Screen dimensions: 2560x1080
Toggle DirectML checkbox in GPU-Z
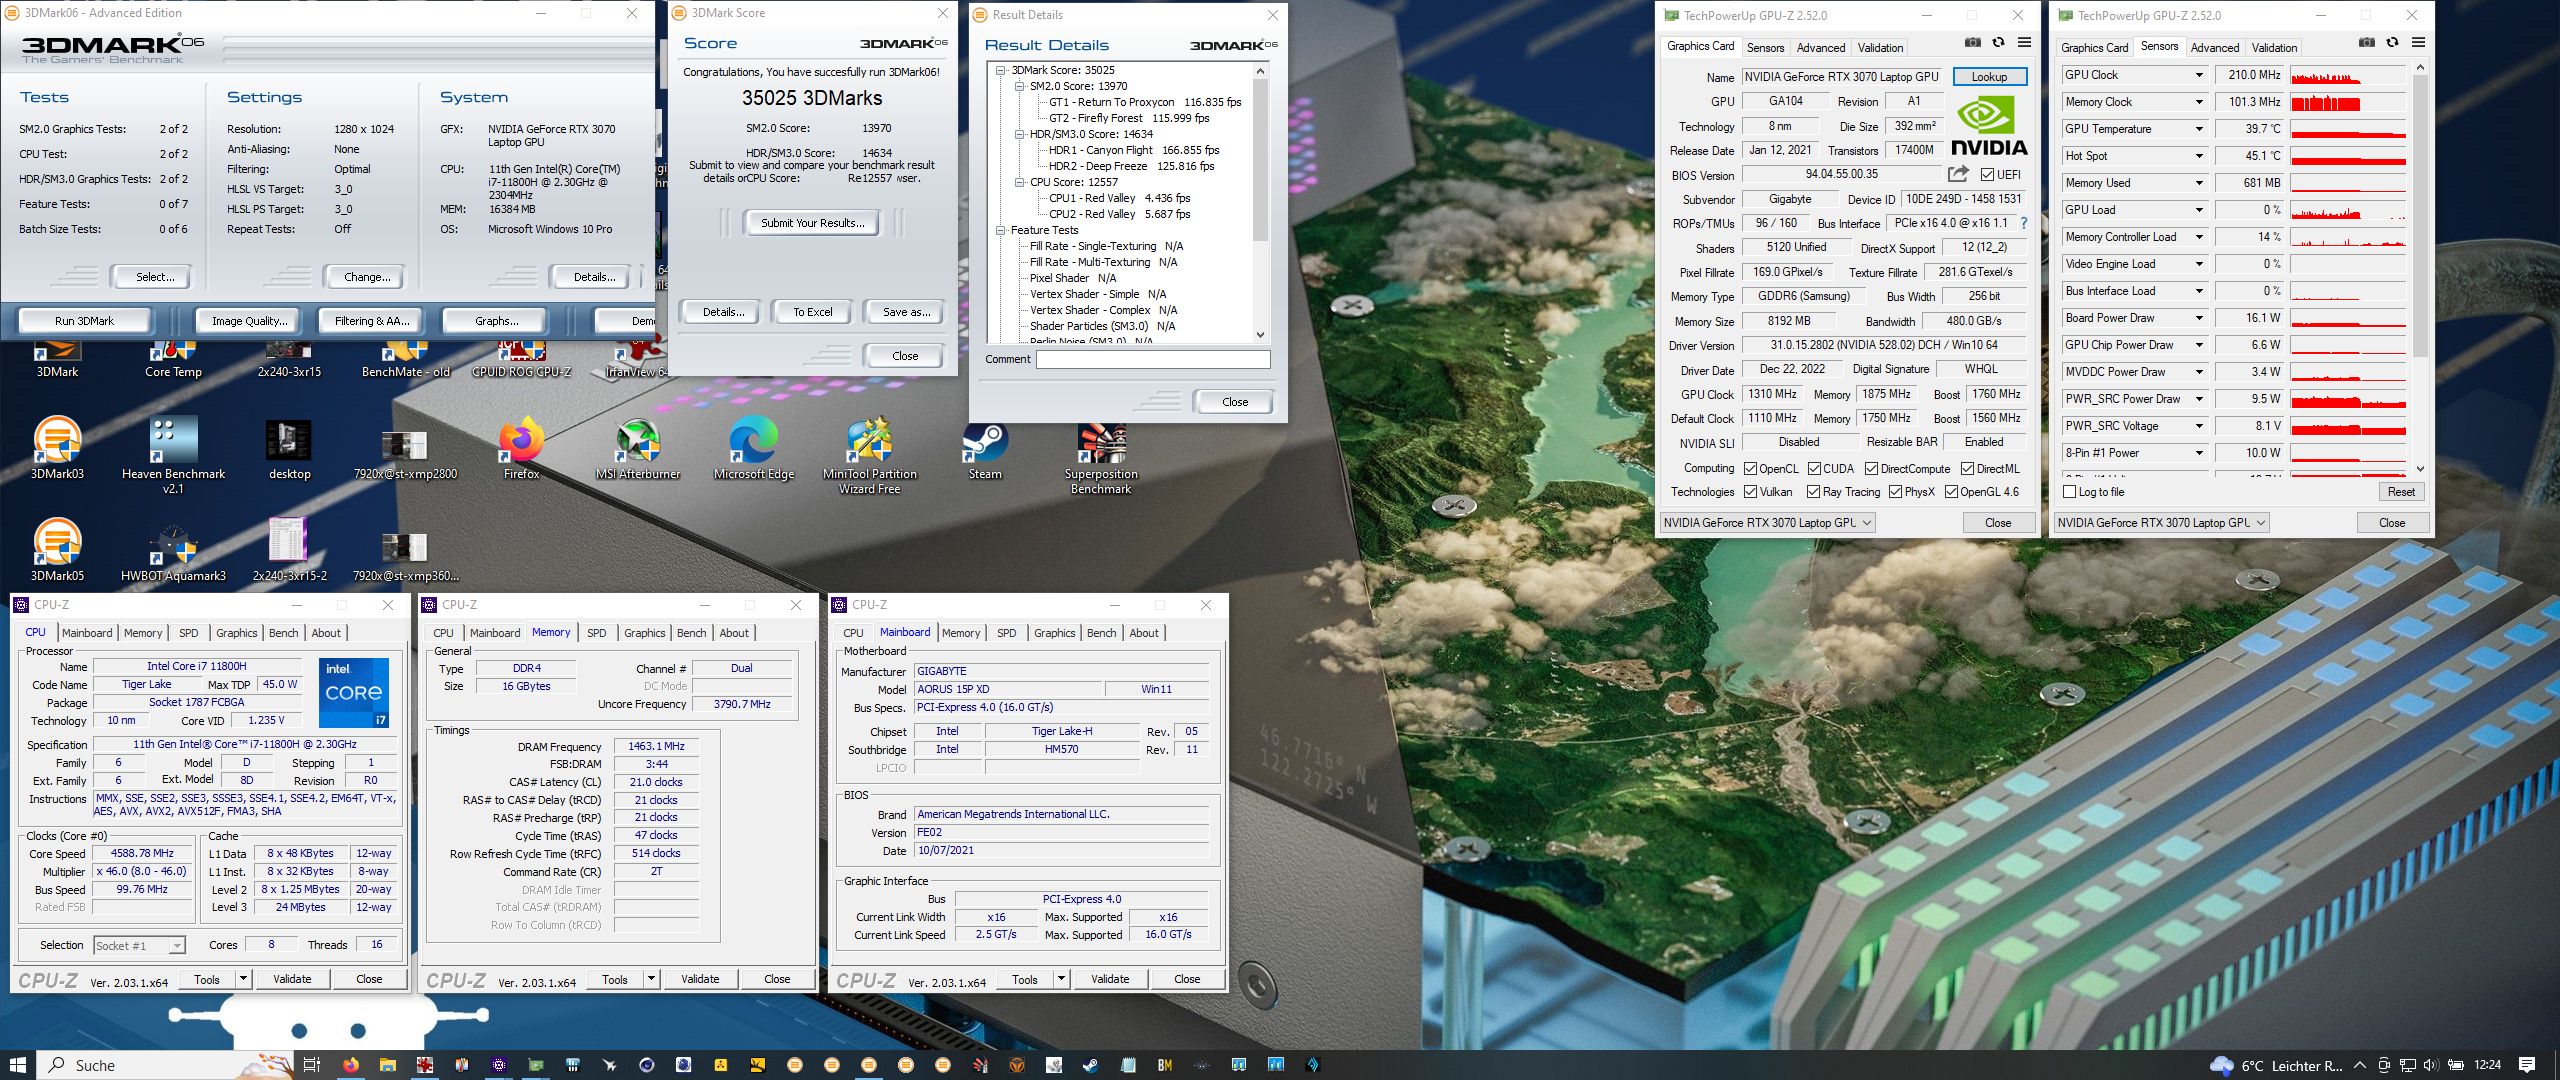[x=1967, y=468]
